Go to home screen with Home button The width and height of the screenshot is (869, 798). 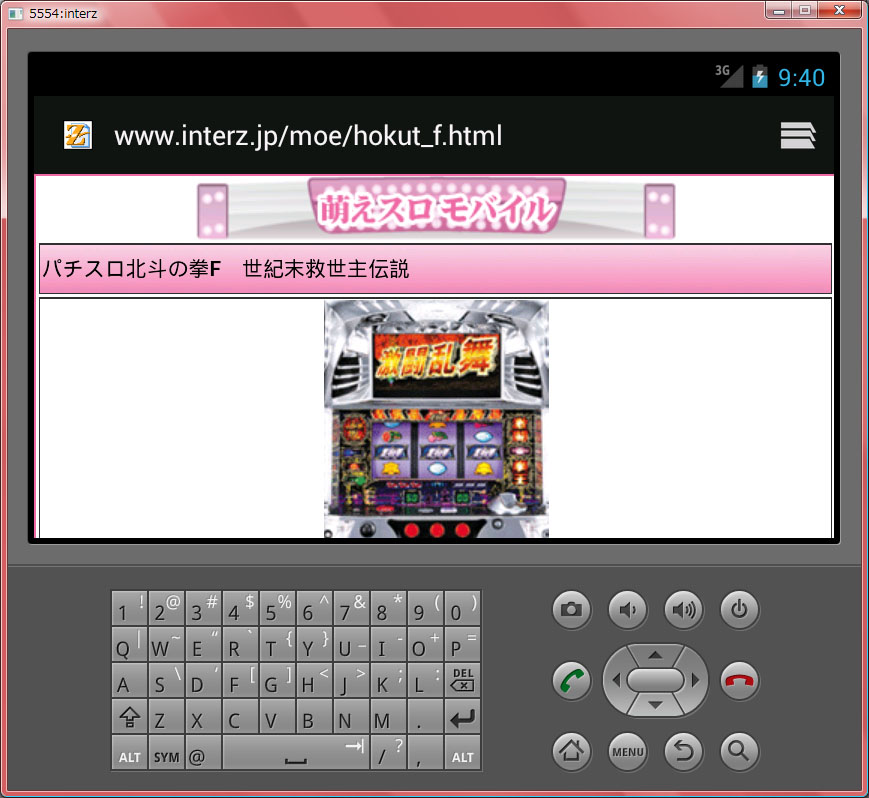click(x=571, y=751)
